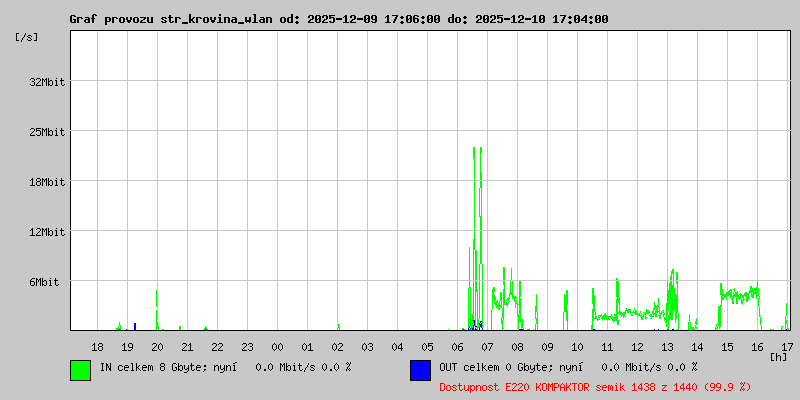
Task: Click the hour label 15 on x-axis
Action: coord(728,347)
